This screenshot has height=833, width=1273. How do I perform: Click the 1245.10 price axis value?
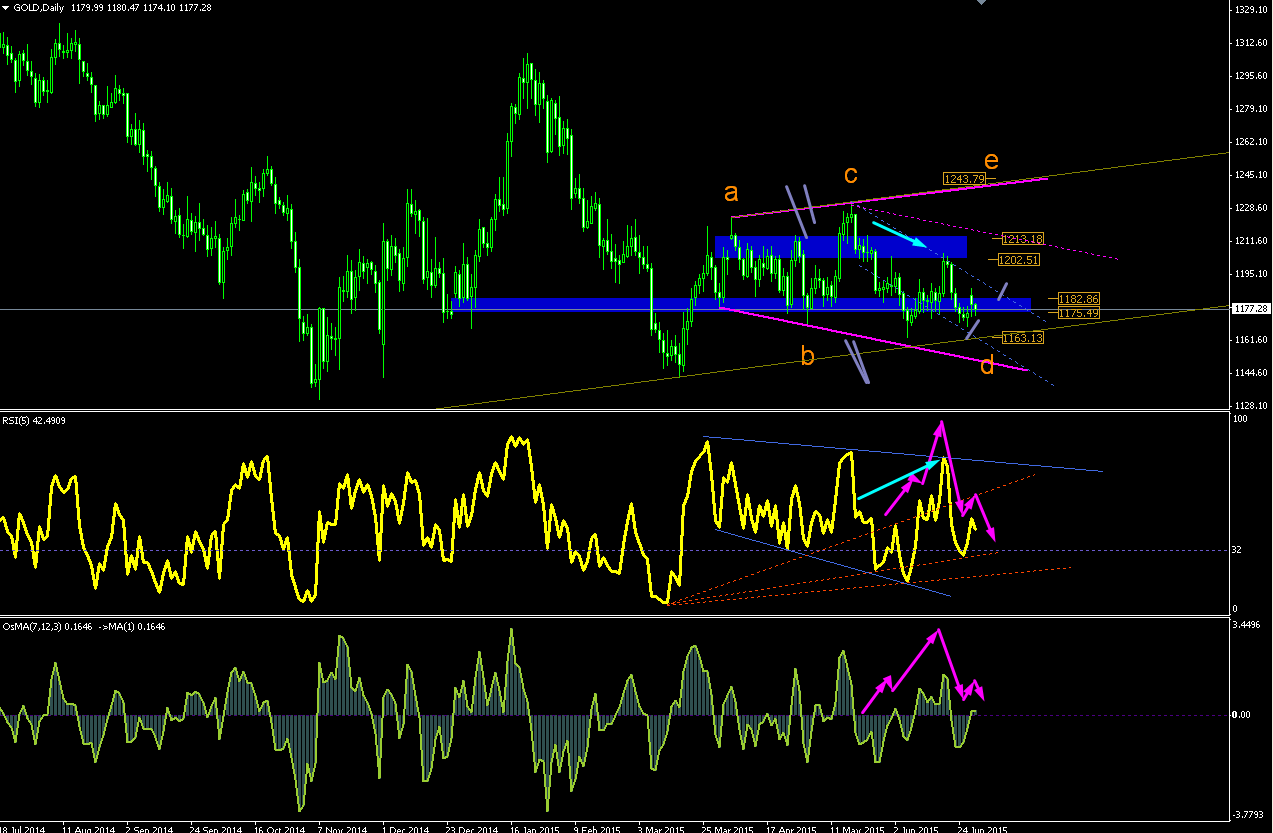1253,175
